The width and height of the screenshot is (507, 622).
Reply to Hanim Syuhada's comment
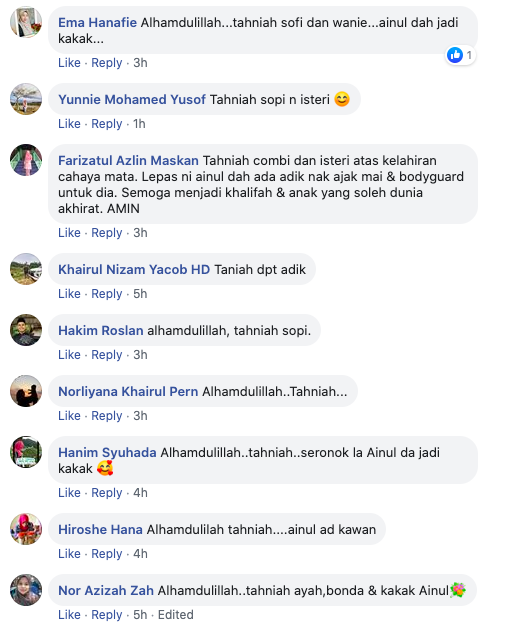pyautogui.click(x=107, y=493)
